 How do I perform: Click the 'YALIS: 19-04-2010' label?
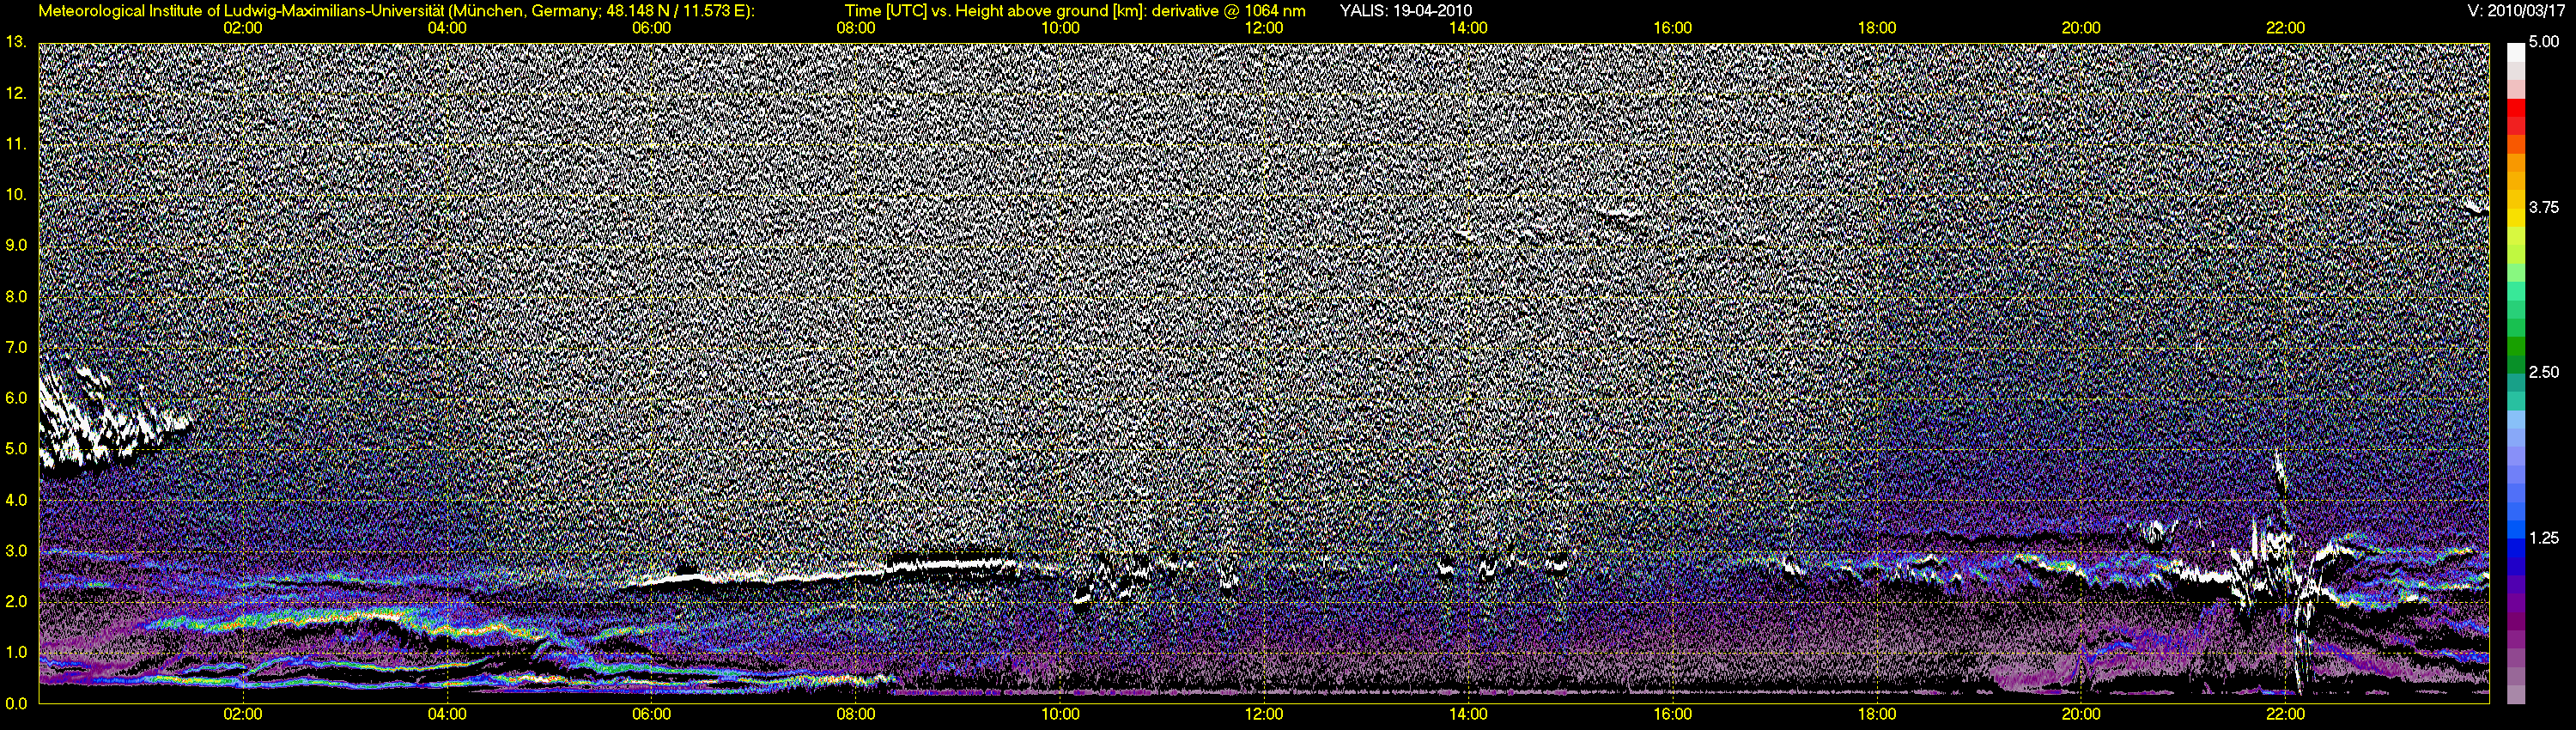click(1405, 11)
